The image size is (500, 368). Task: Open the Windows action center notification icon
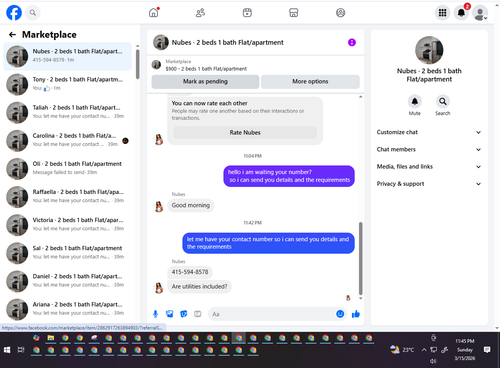click(x=487, y=349)
